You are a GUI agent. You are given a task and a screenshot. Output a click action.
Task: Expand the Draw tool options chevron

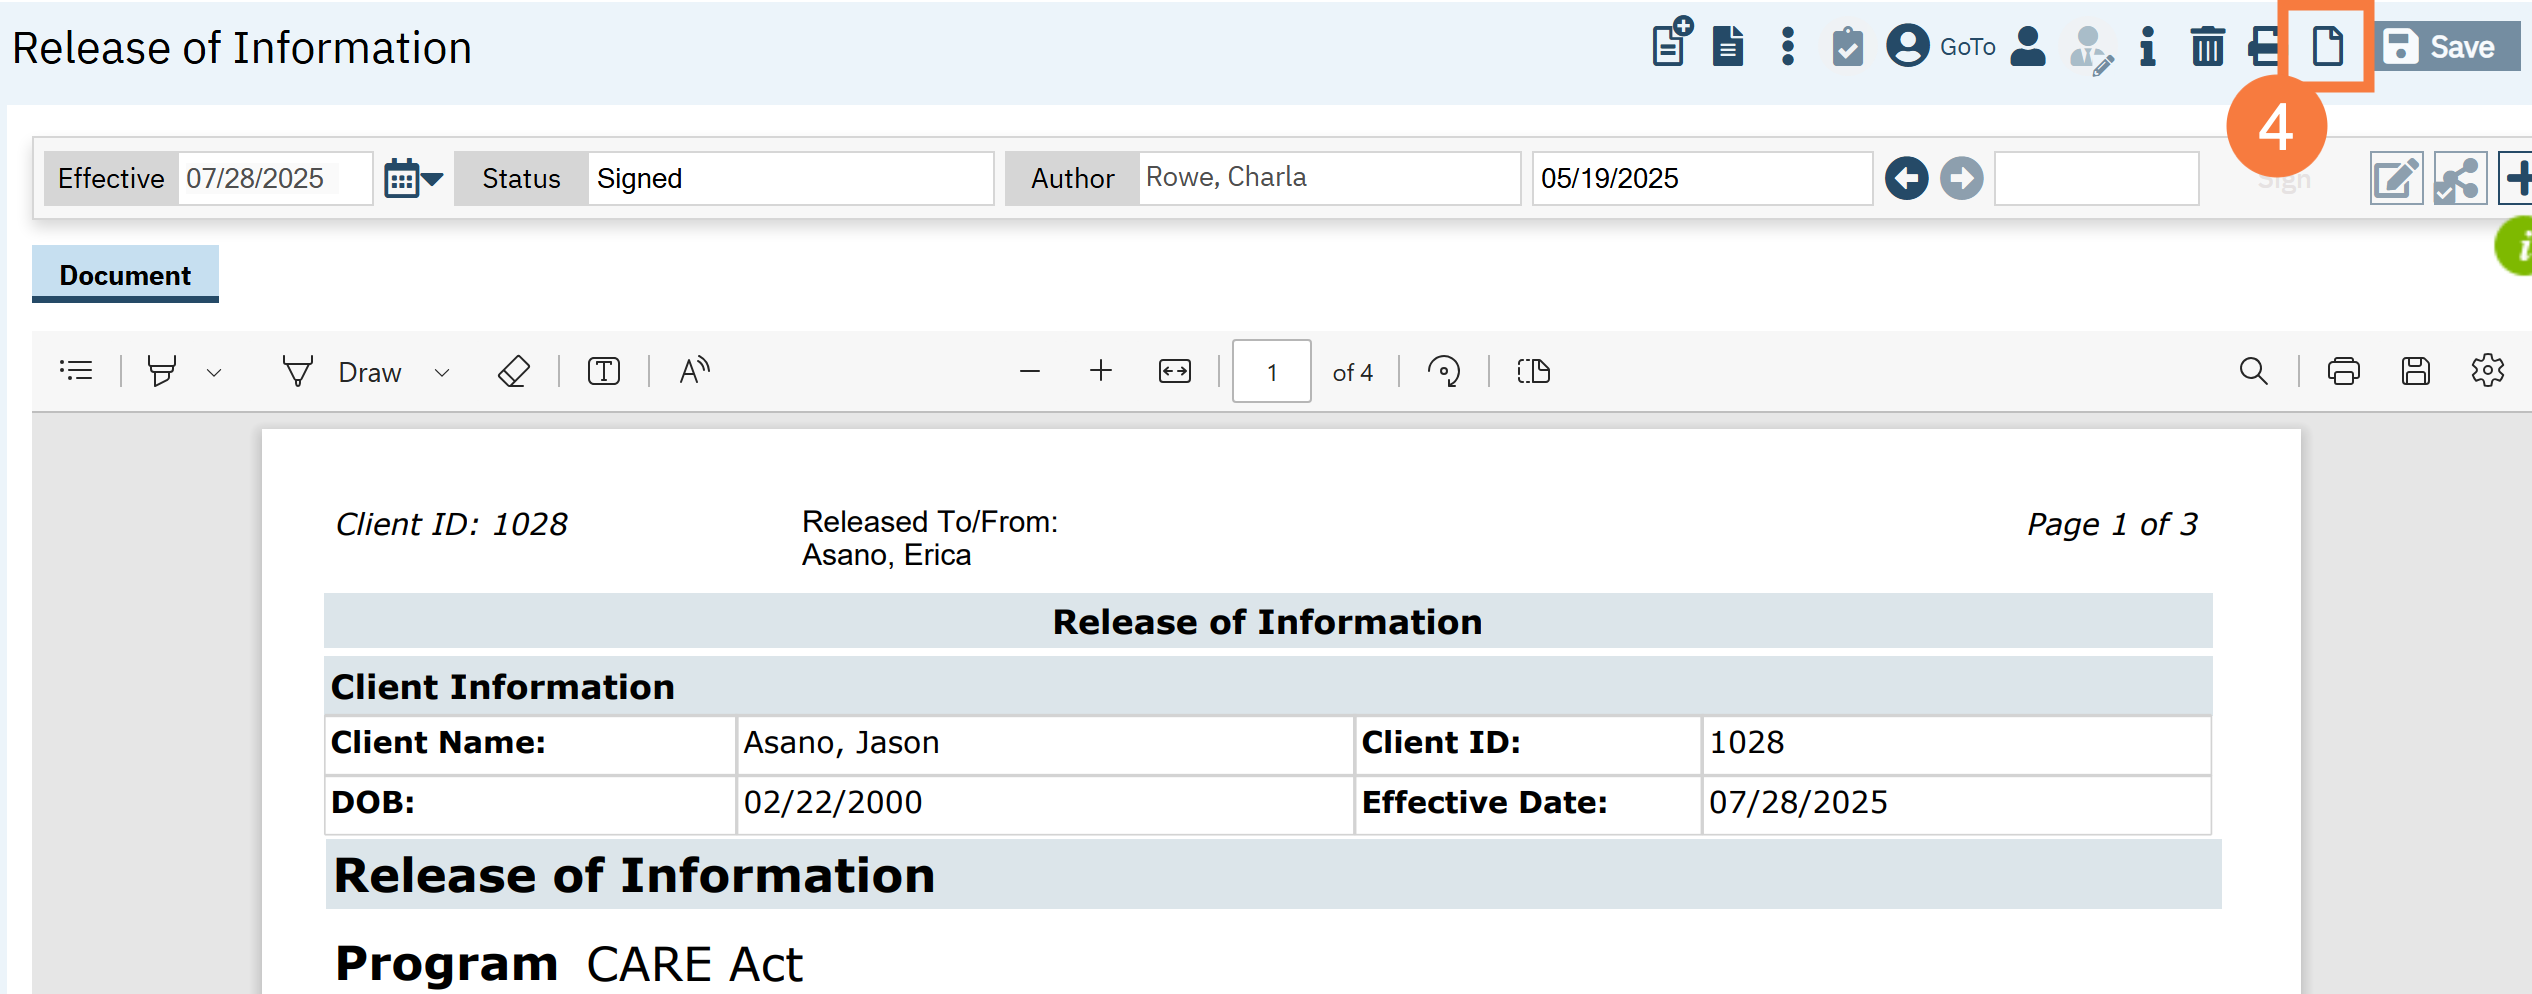(442, 373)
